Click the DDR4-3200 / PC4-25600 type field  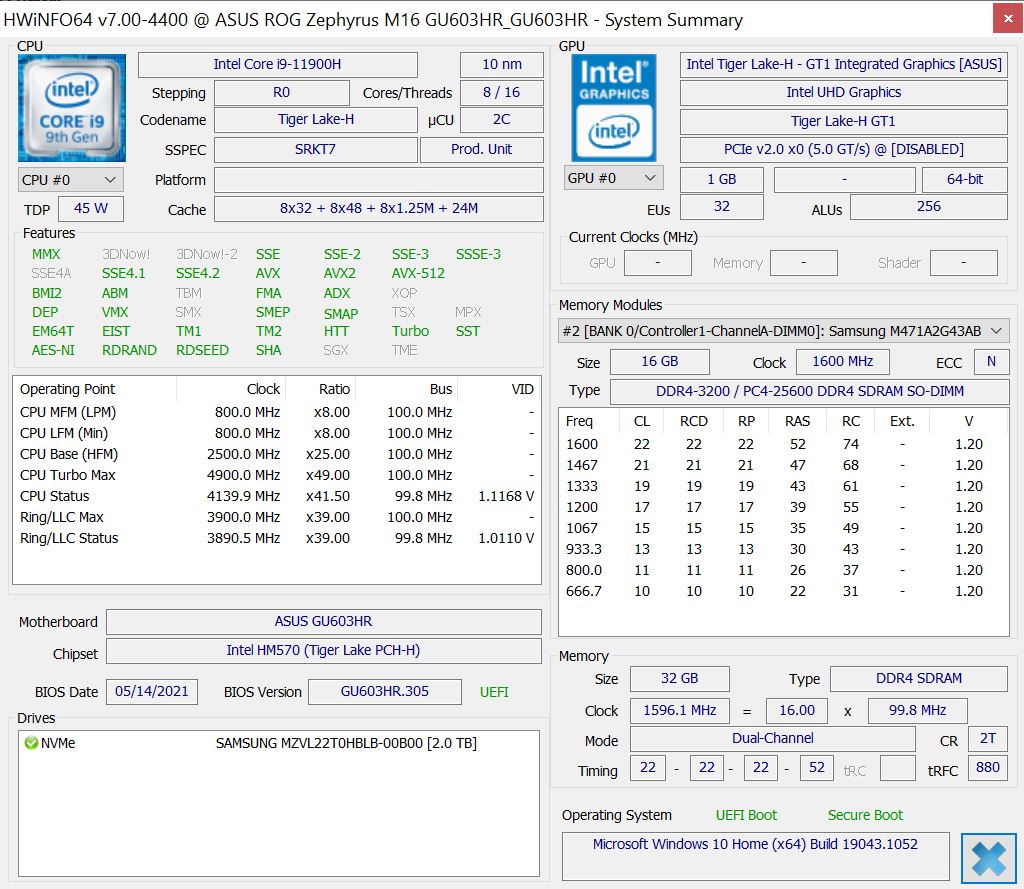810,391
